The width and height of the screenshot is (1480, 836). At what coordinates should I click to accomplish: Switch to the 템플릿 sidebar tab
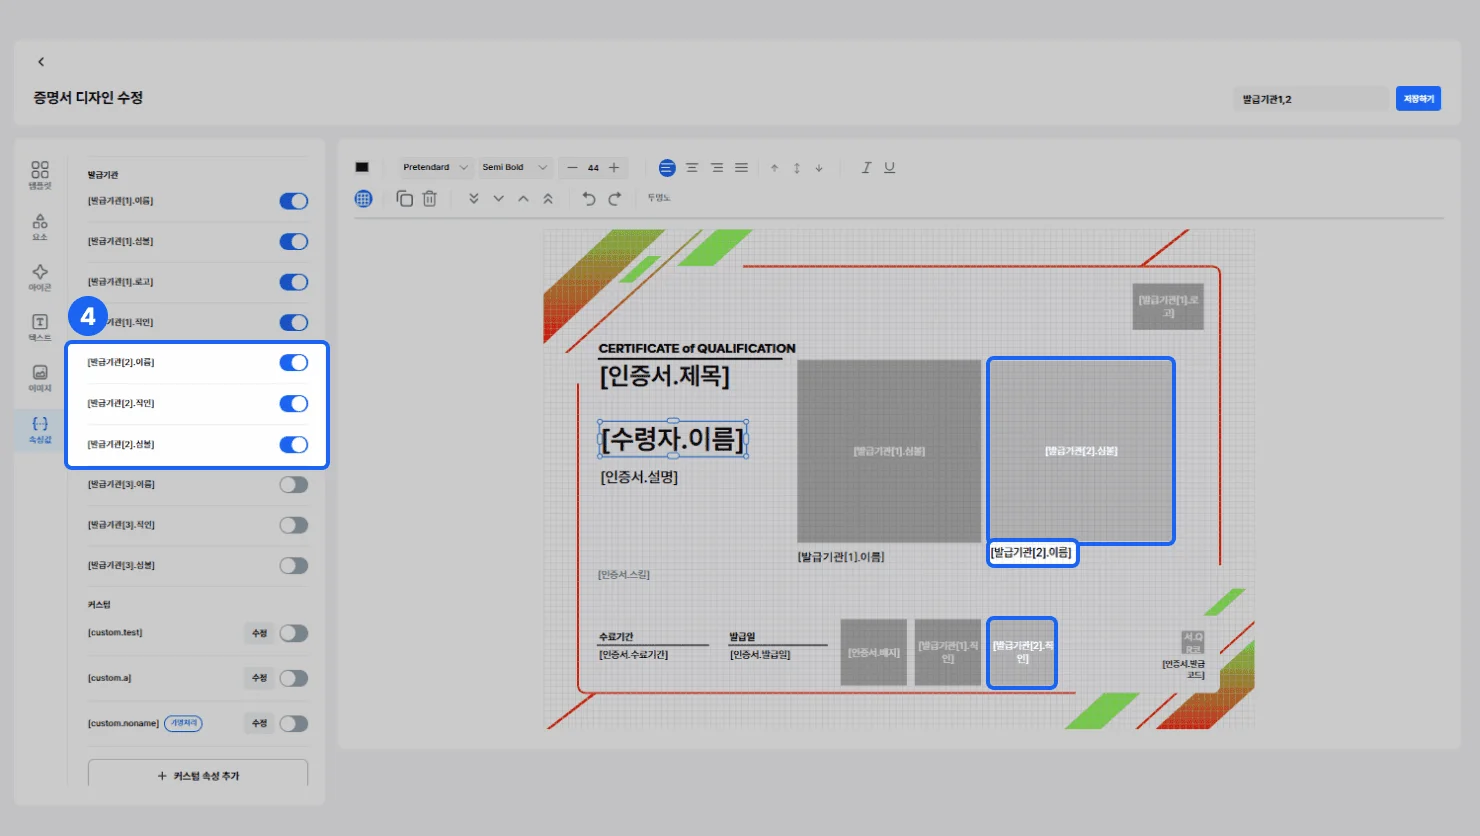(x=40, y=175)
